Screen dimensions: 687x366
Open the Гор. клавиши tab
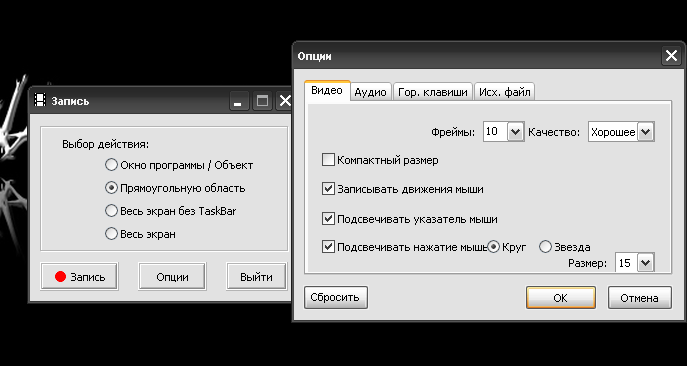433,92
